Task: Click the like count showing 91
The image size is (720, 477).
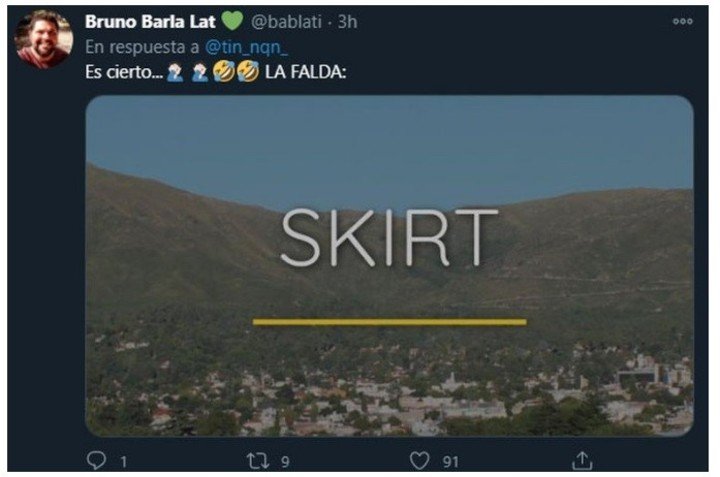Action: pos(450,462)
